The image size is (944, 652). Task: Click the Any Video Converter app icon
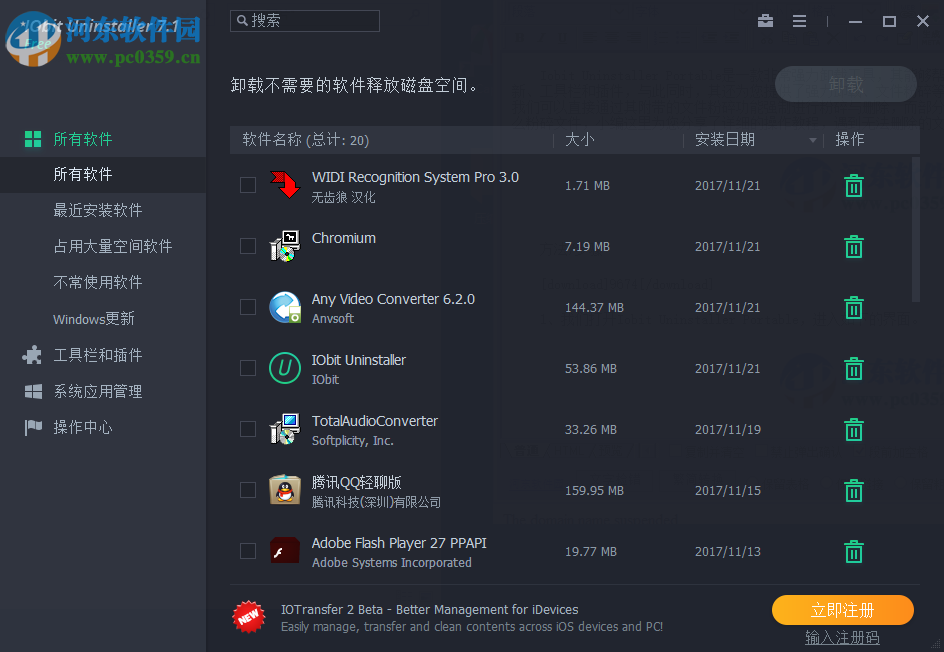pyautogui.click(x=284, y=307)
